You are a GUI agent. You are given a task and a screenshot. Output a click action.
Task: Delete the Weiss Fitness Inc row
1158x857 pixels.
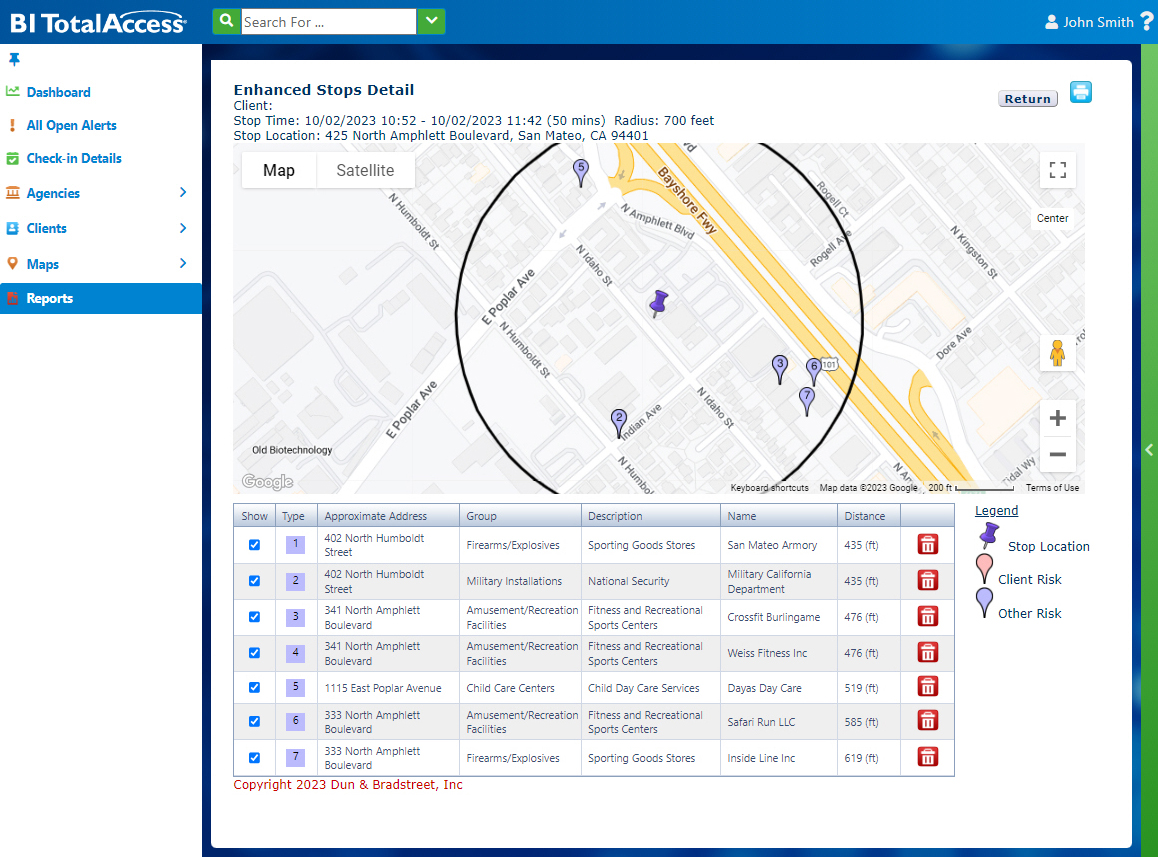(x=928, y=652)
